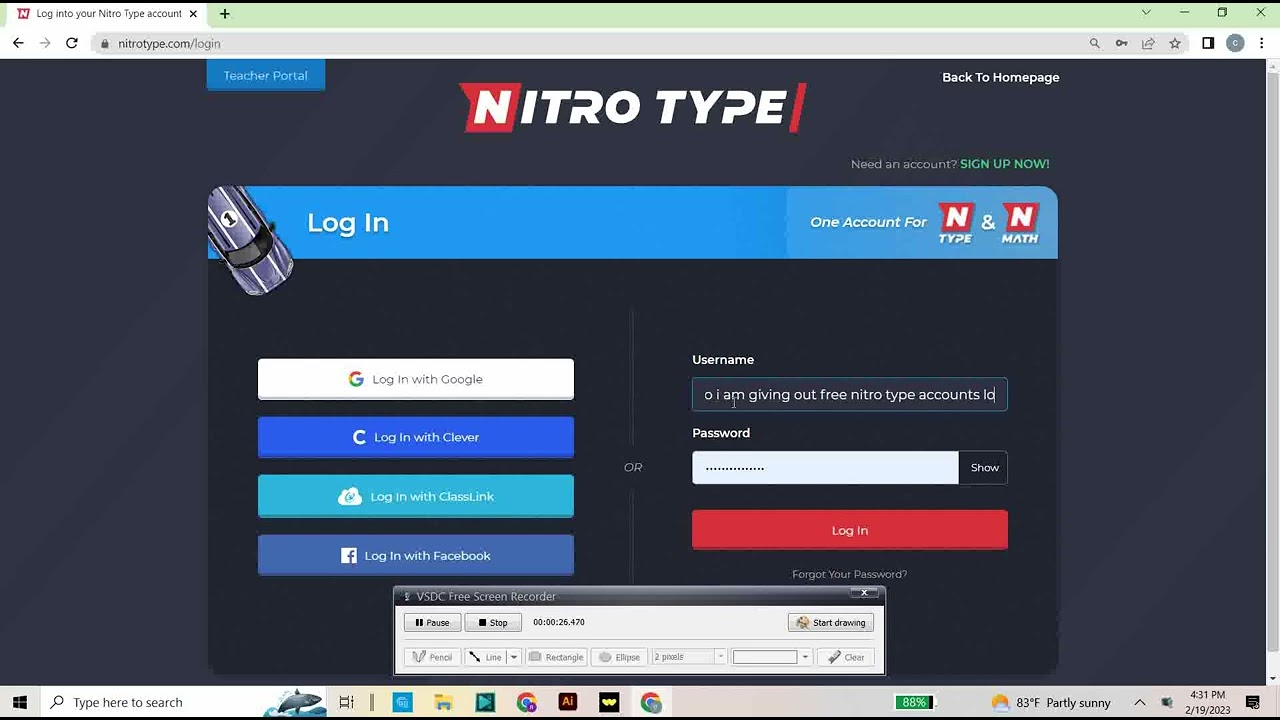Show the password text
Image resolution: width=1280 pixels, height=720 pixels.
[x=984, y=467]
